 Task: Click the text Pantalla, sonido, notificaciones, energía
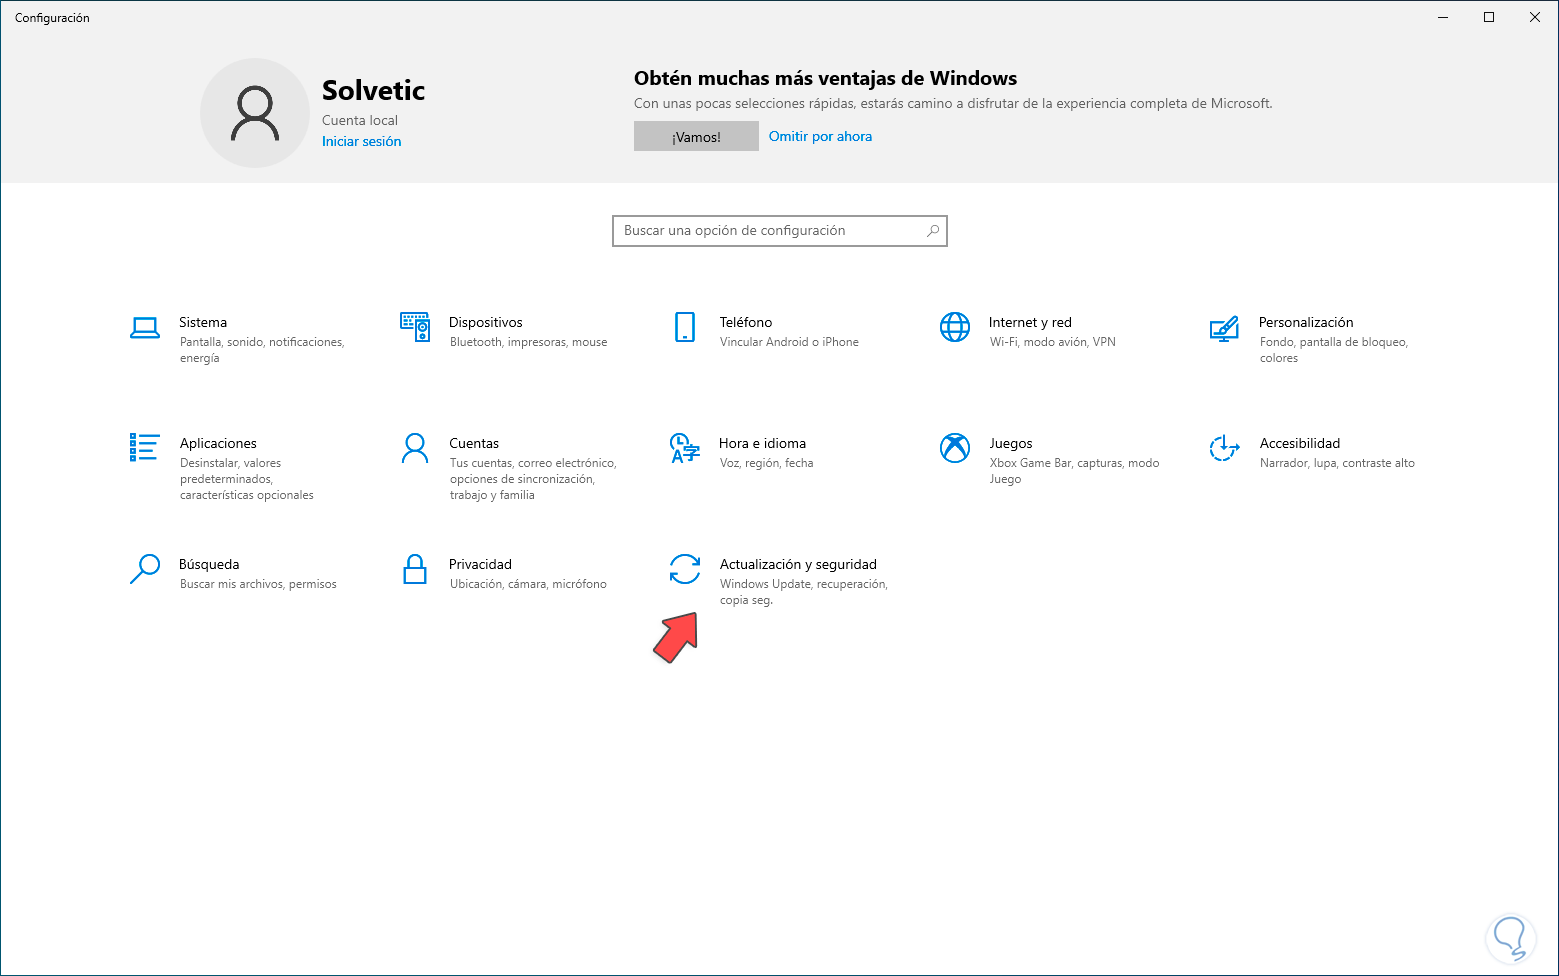tap(262, 350)
